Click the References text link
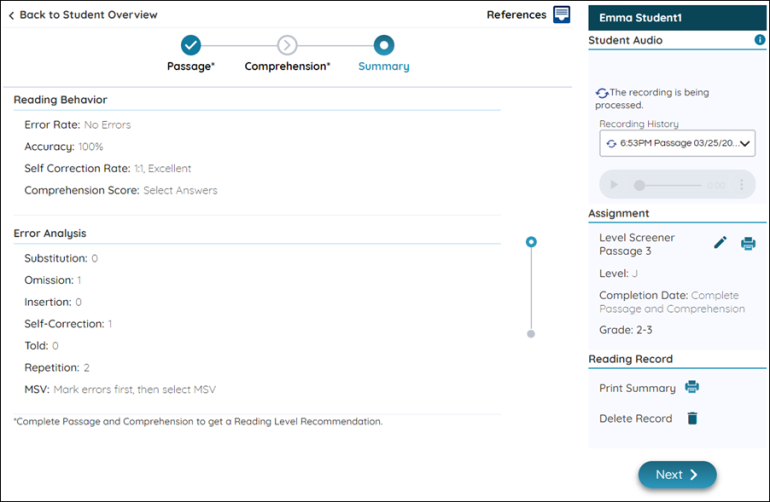Viewport: 770px width, 502px height. pos(516,15)
